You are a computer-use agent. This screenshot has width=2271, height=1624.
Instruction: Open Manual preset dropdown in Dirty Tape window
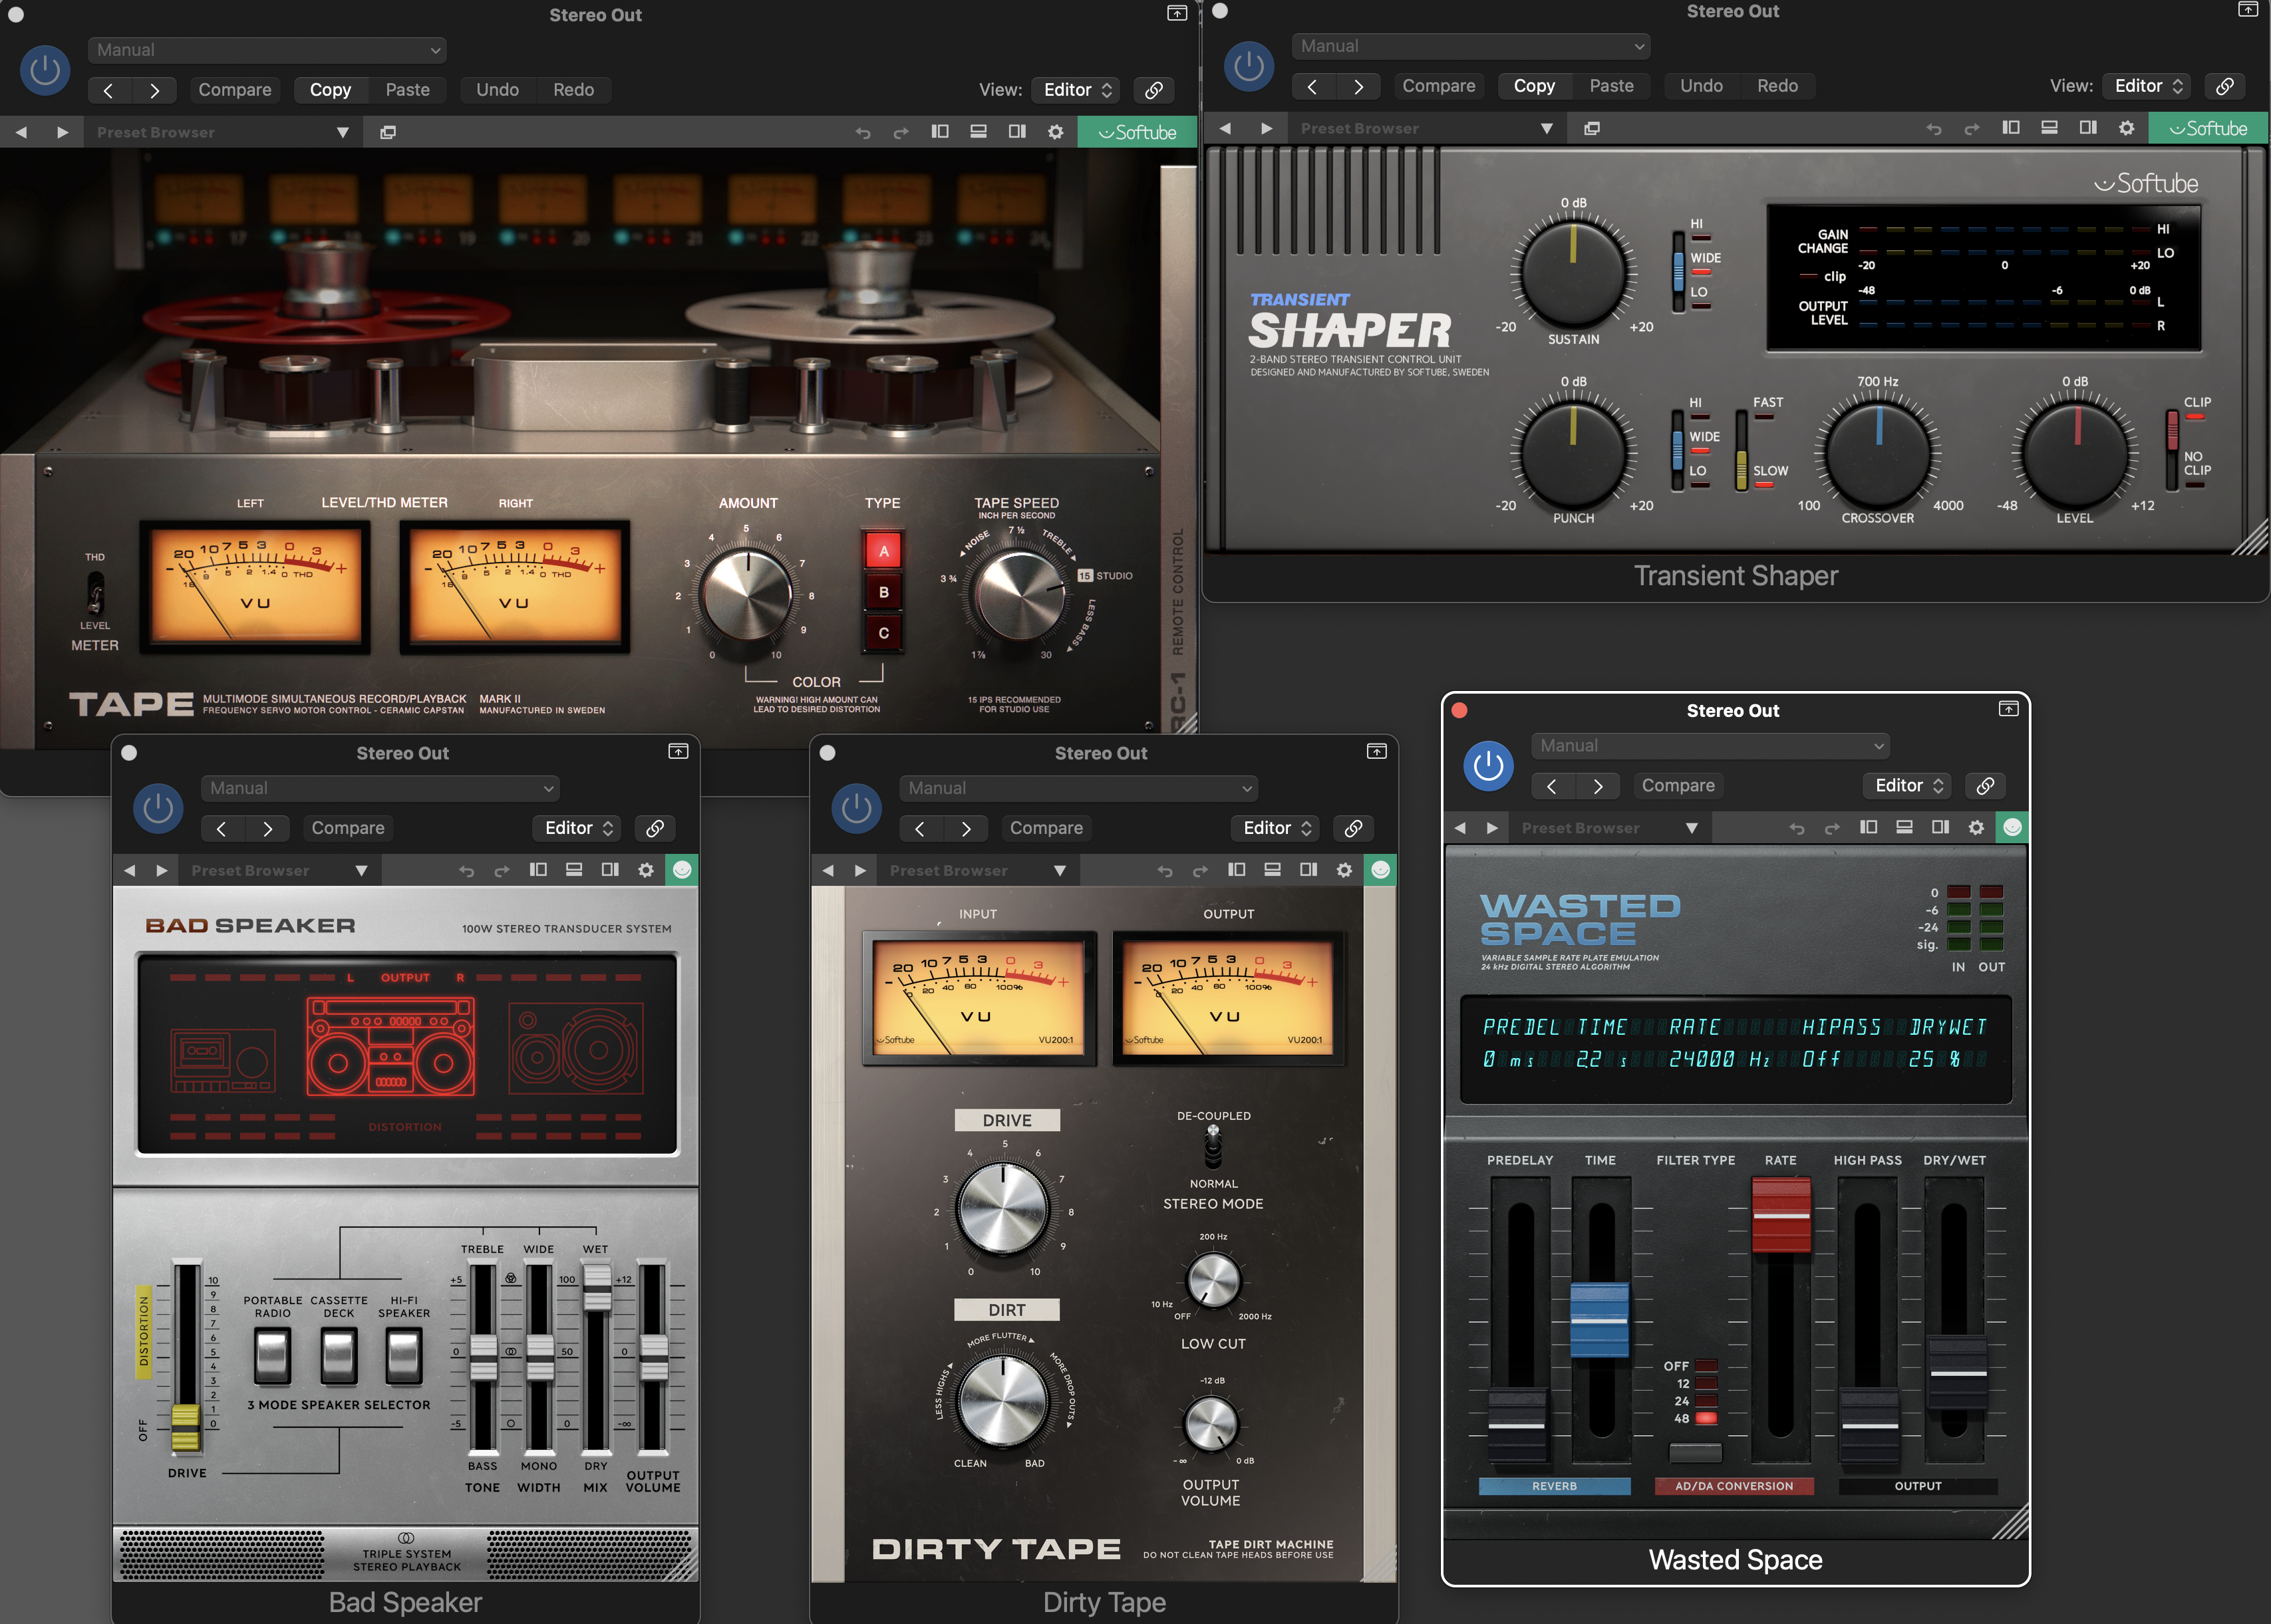[1078, 788]
